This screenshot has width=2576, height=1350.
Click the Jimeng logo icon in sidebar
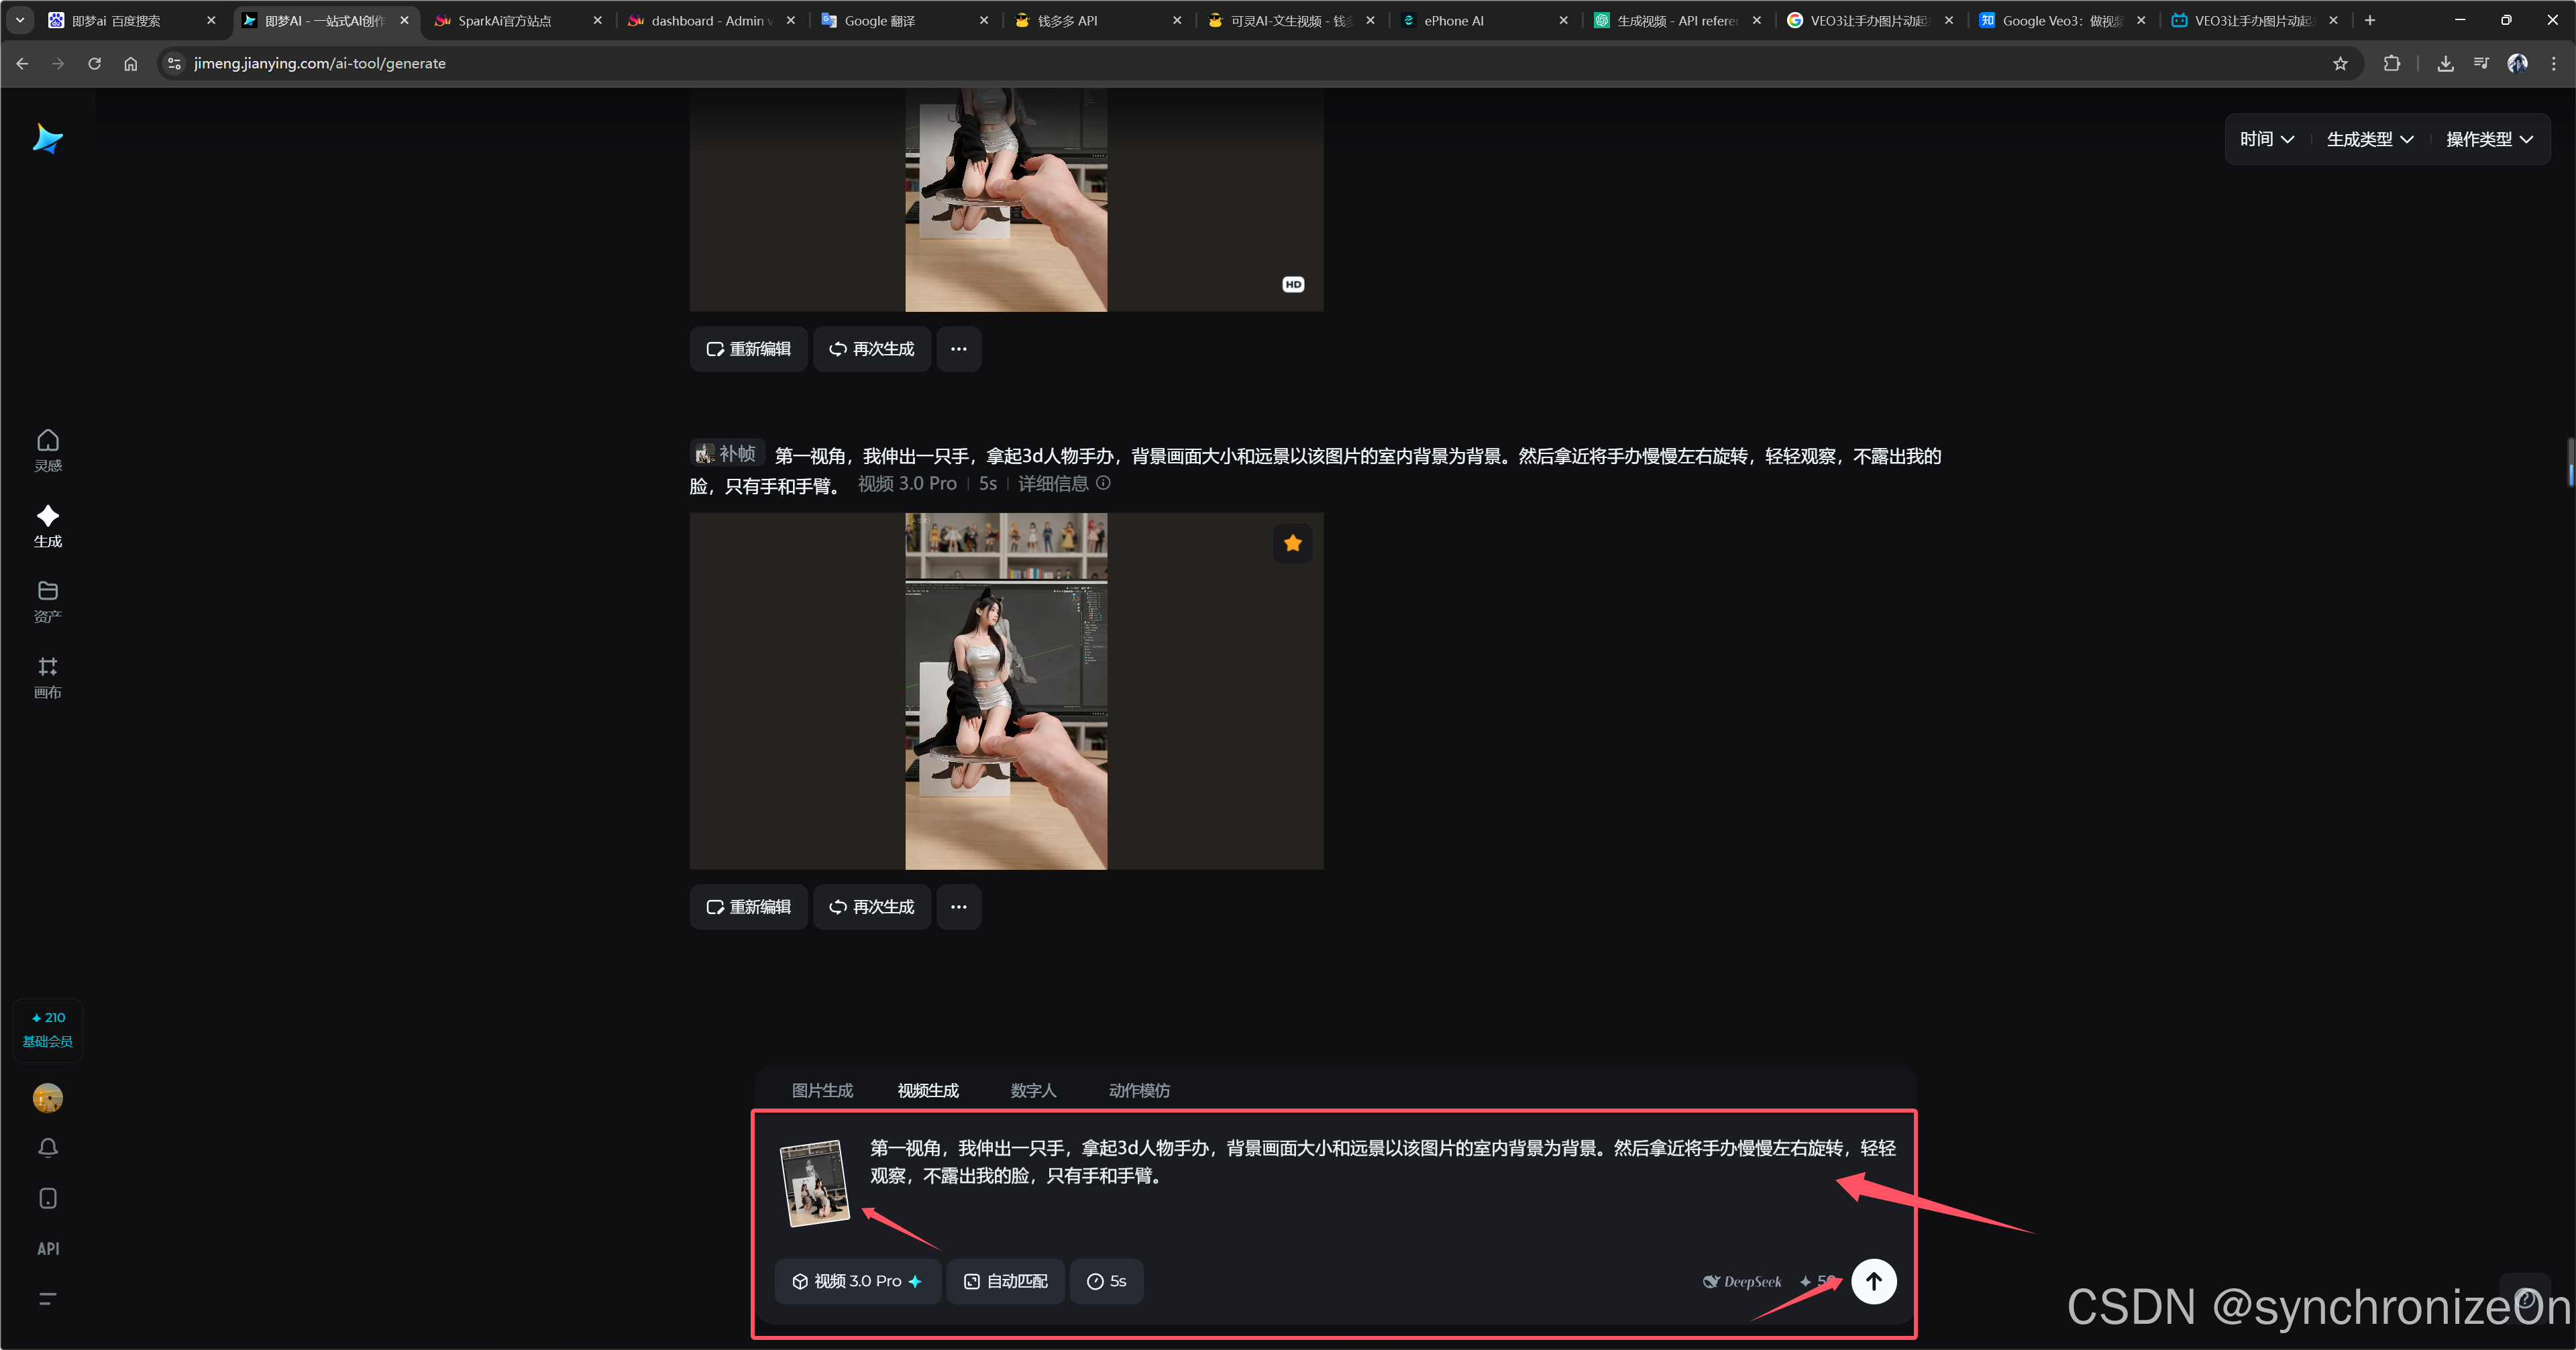[x=47, y=138]
